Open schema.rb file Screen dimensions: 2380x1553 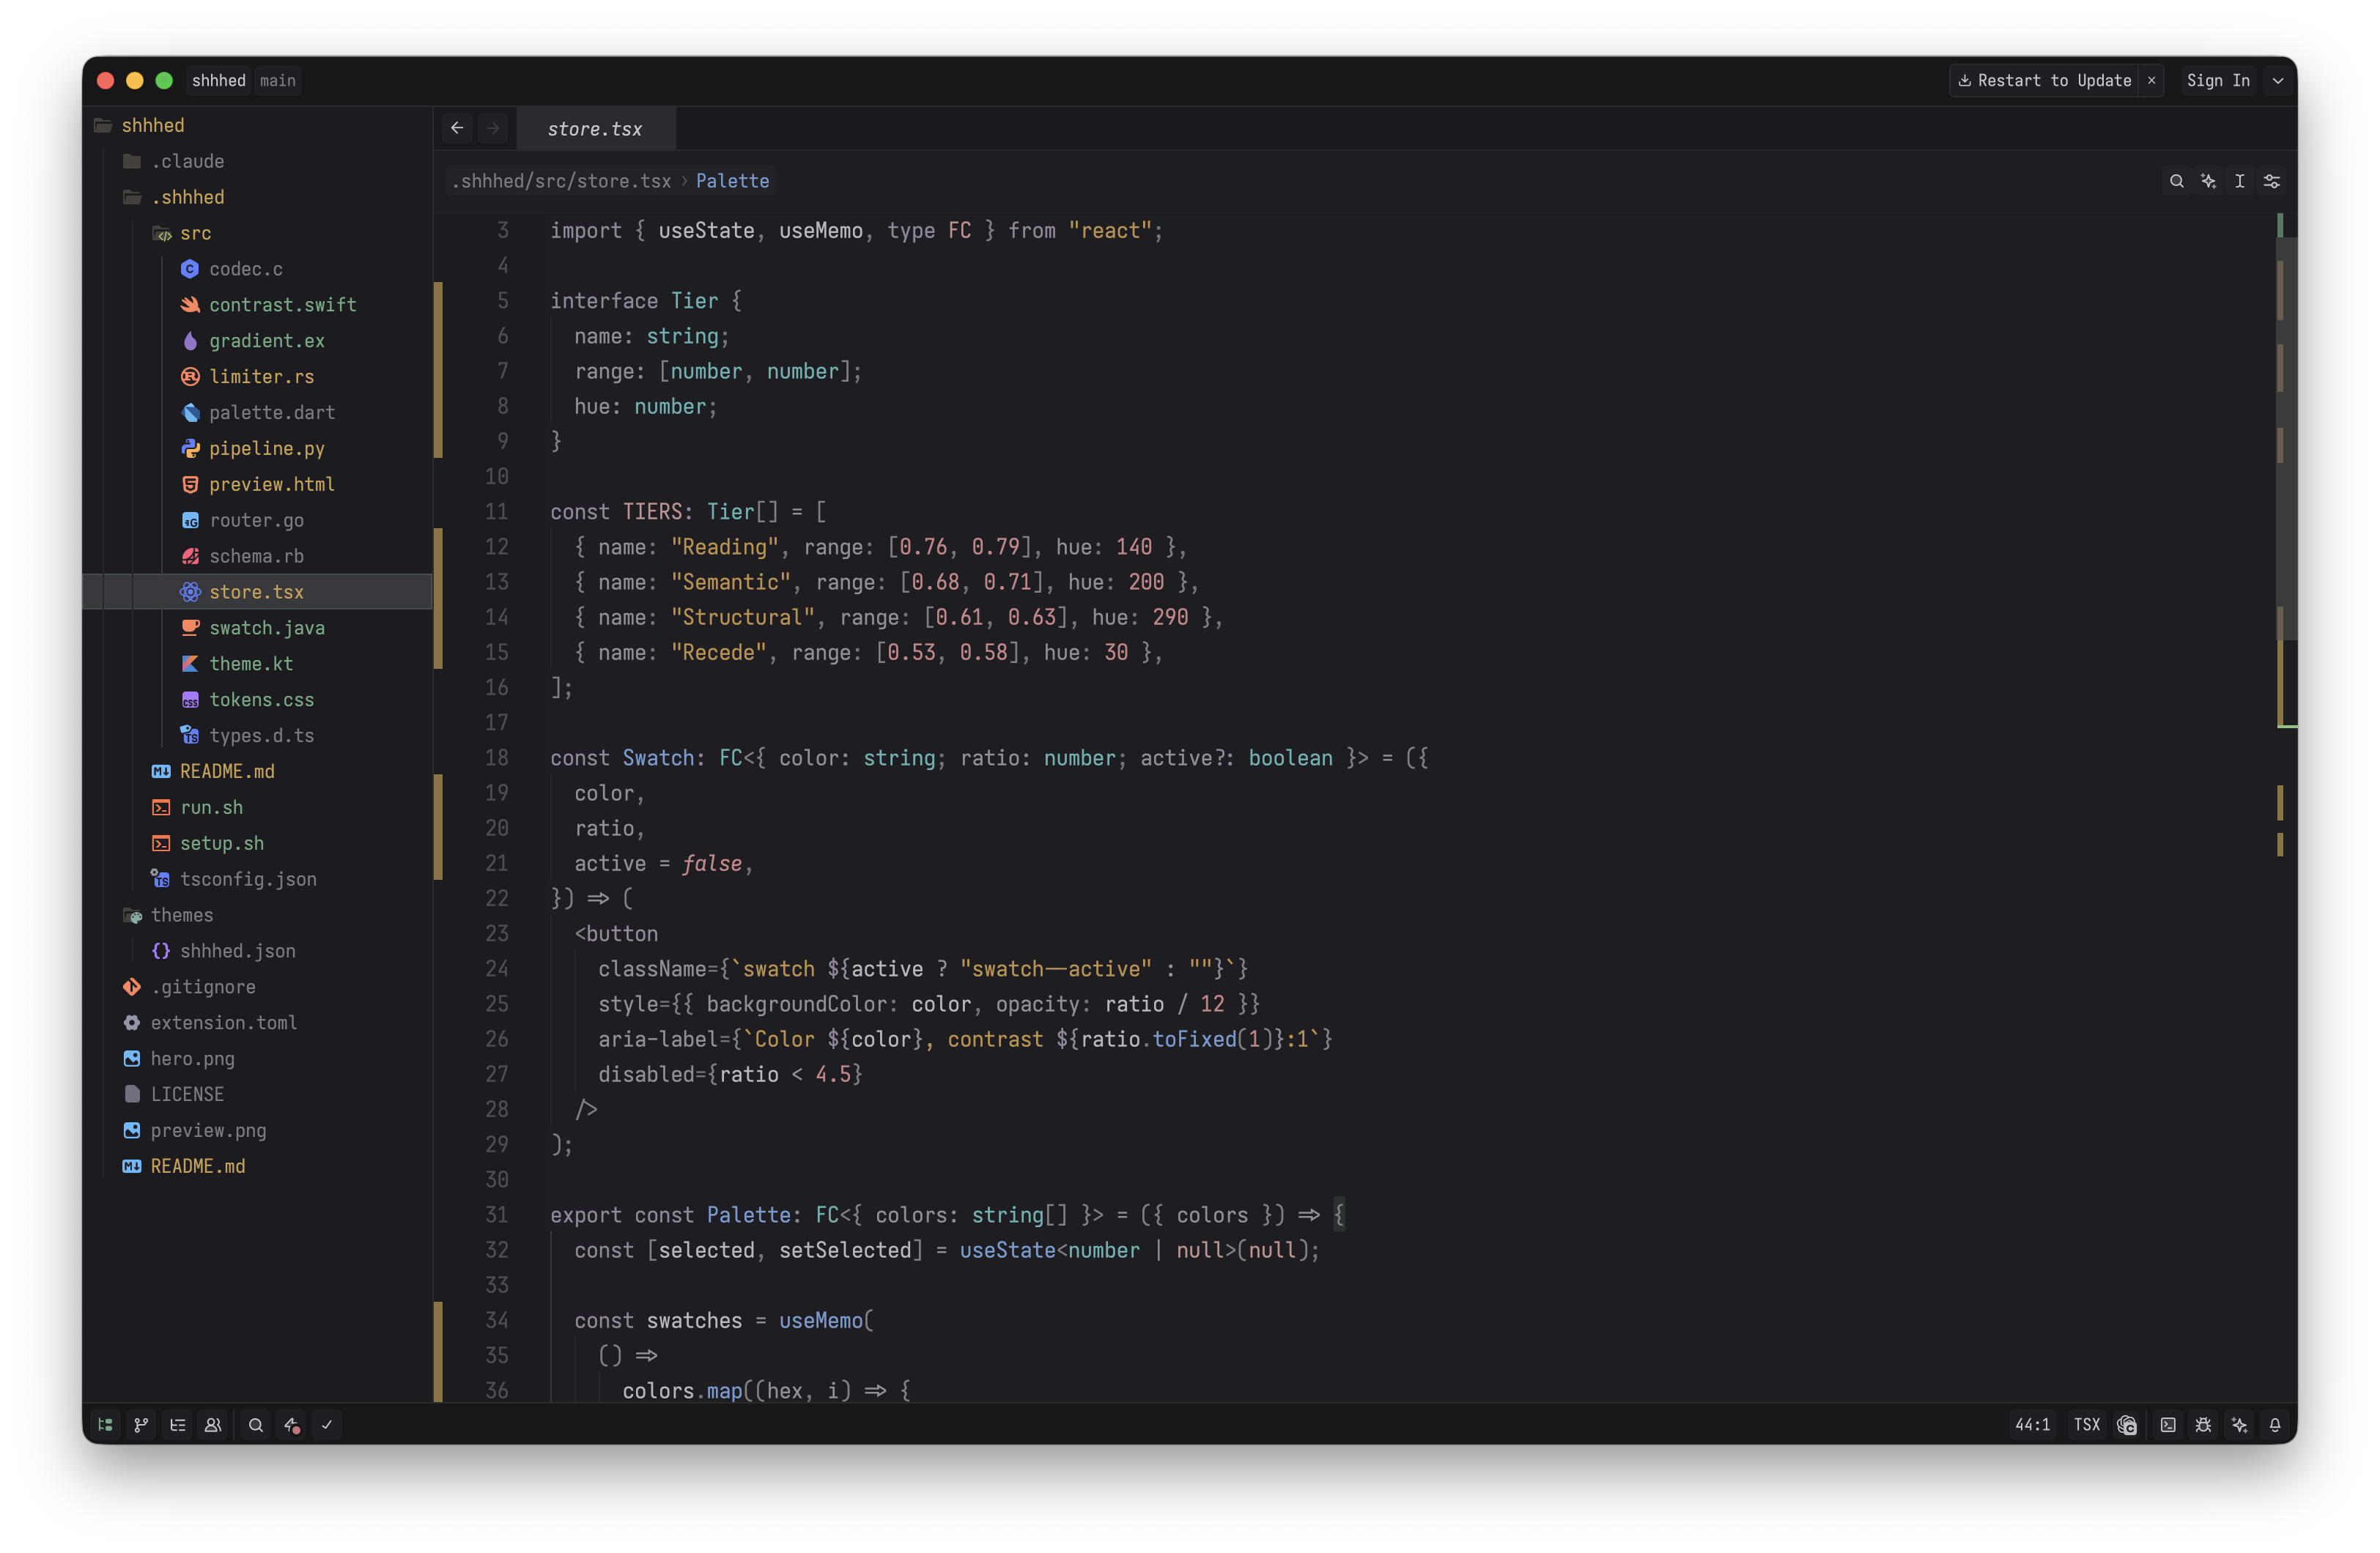point(257,556)
